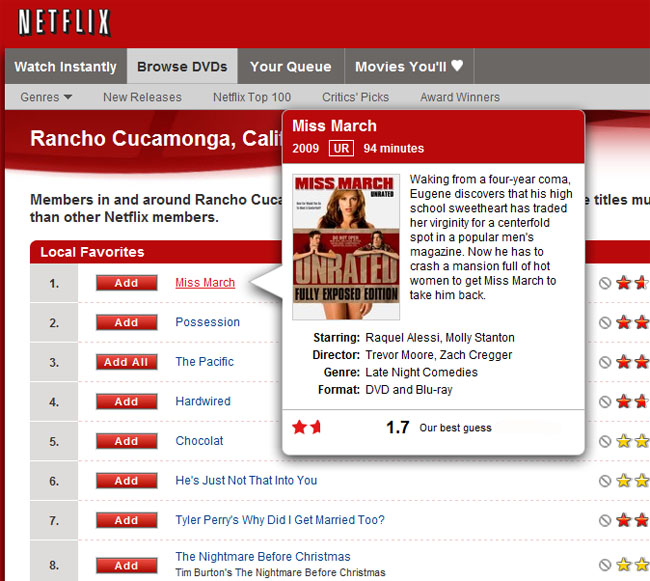Rate Chocolat one star
The image size is (650, 581).
click(623, 441)
